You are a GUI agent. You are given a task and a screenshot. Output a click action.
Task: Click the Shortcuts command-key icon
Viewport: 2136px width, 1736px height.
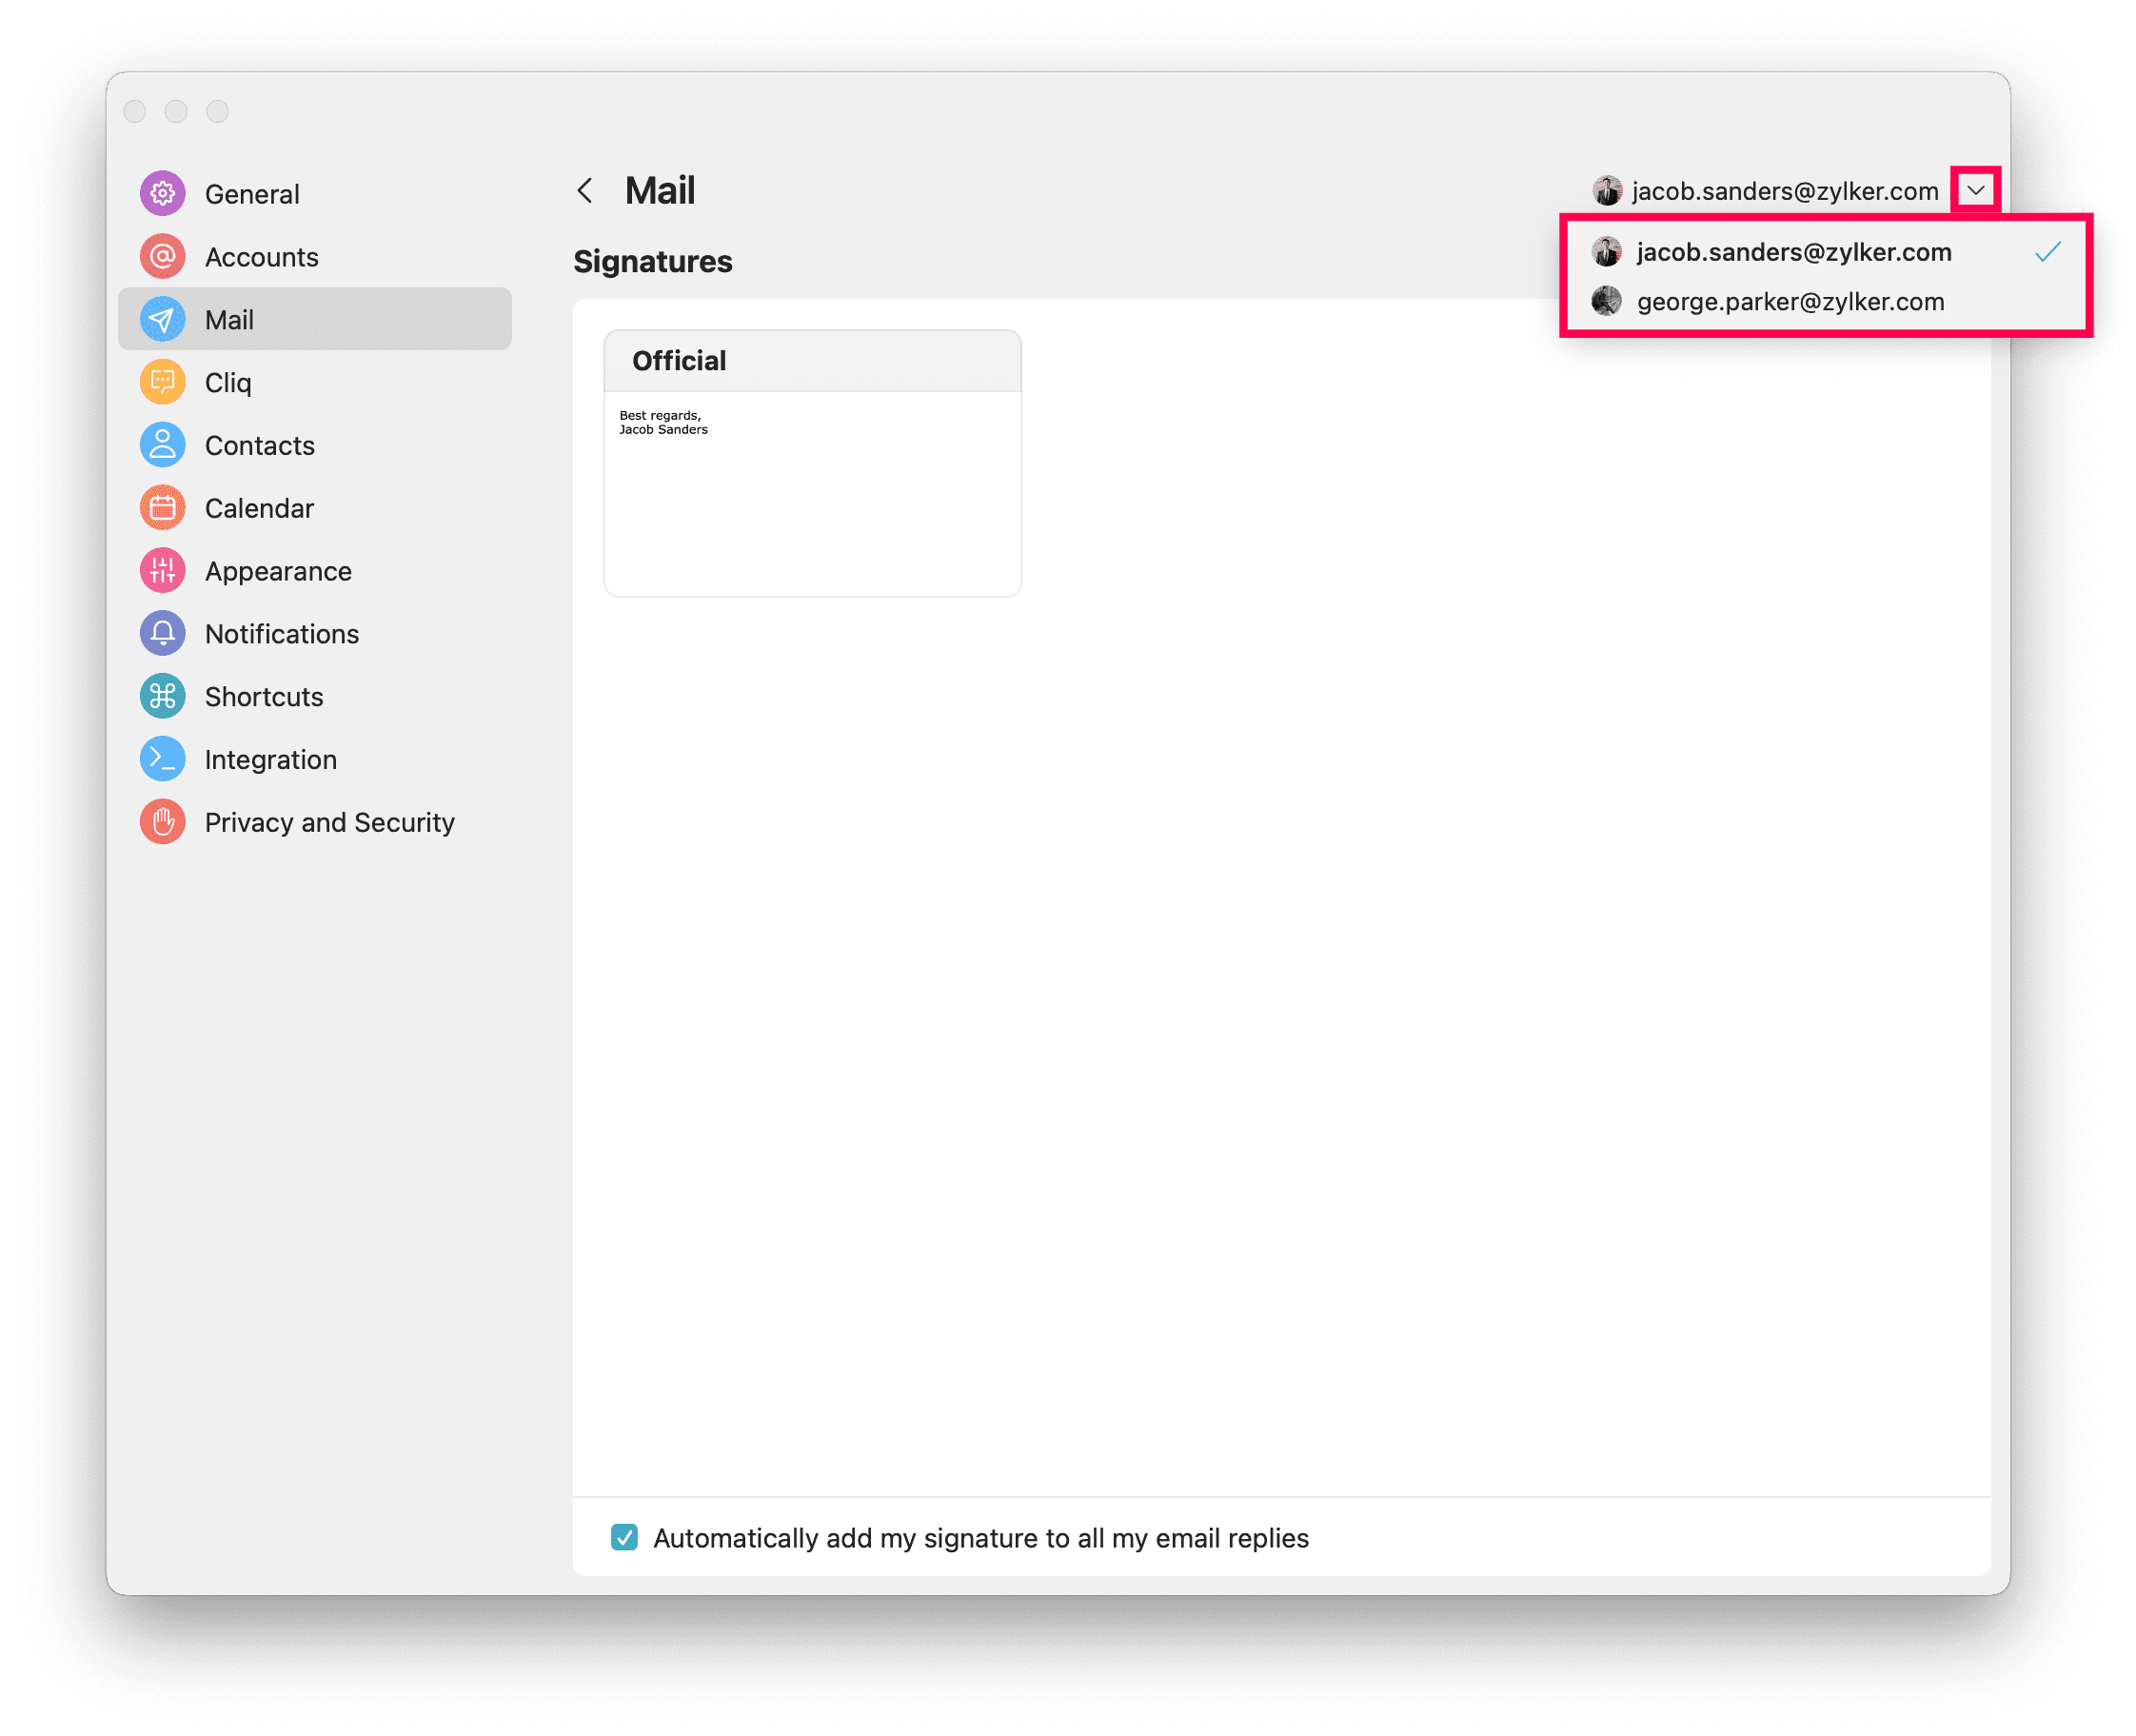[x=162, y=697]
